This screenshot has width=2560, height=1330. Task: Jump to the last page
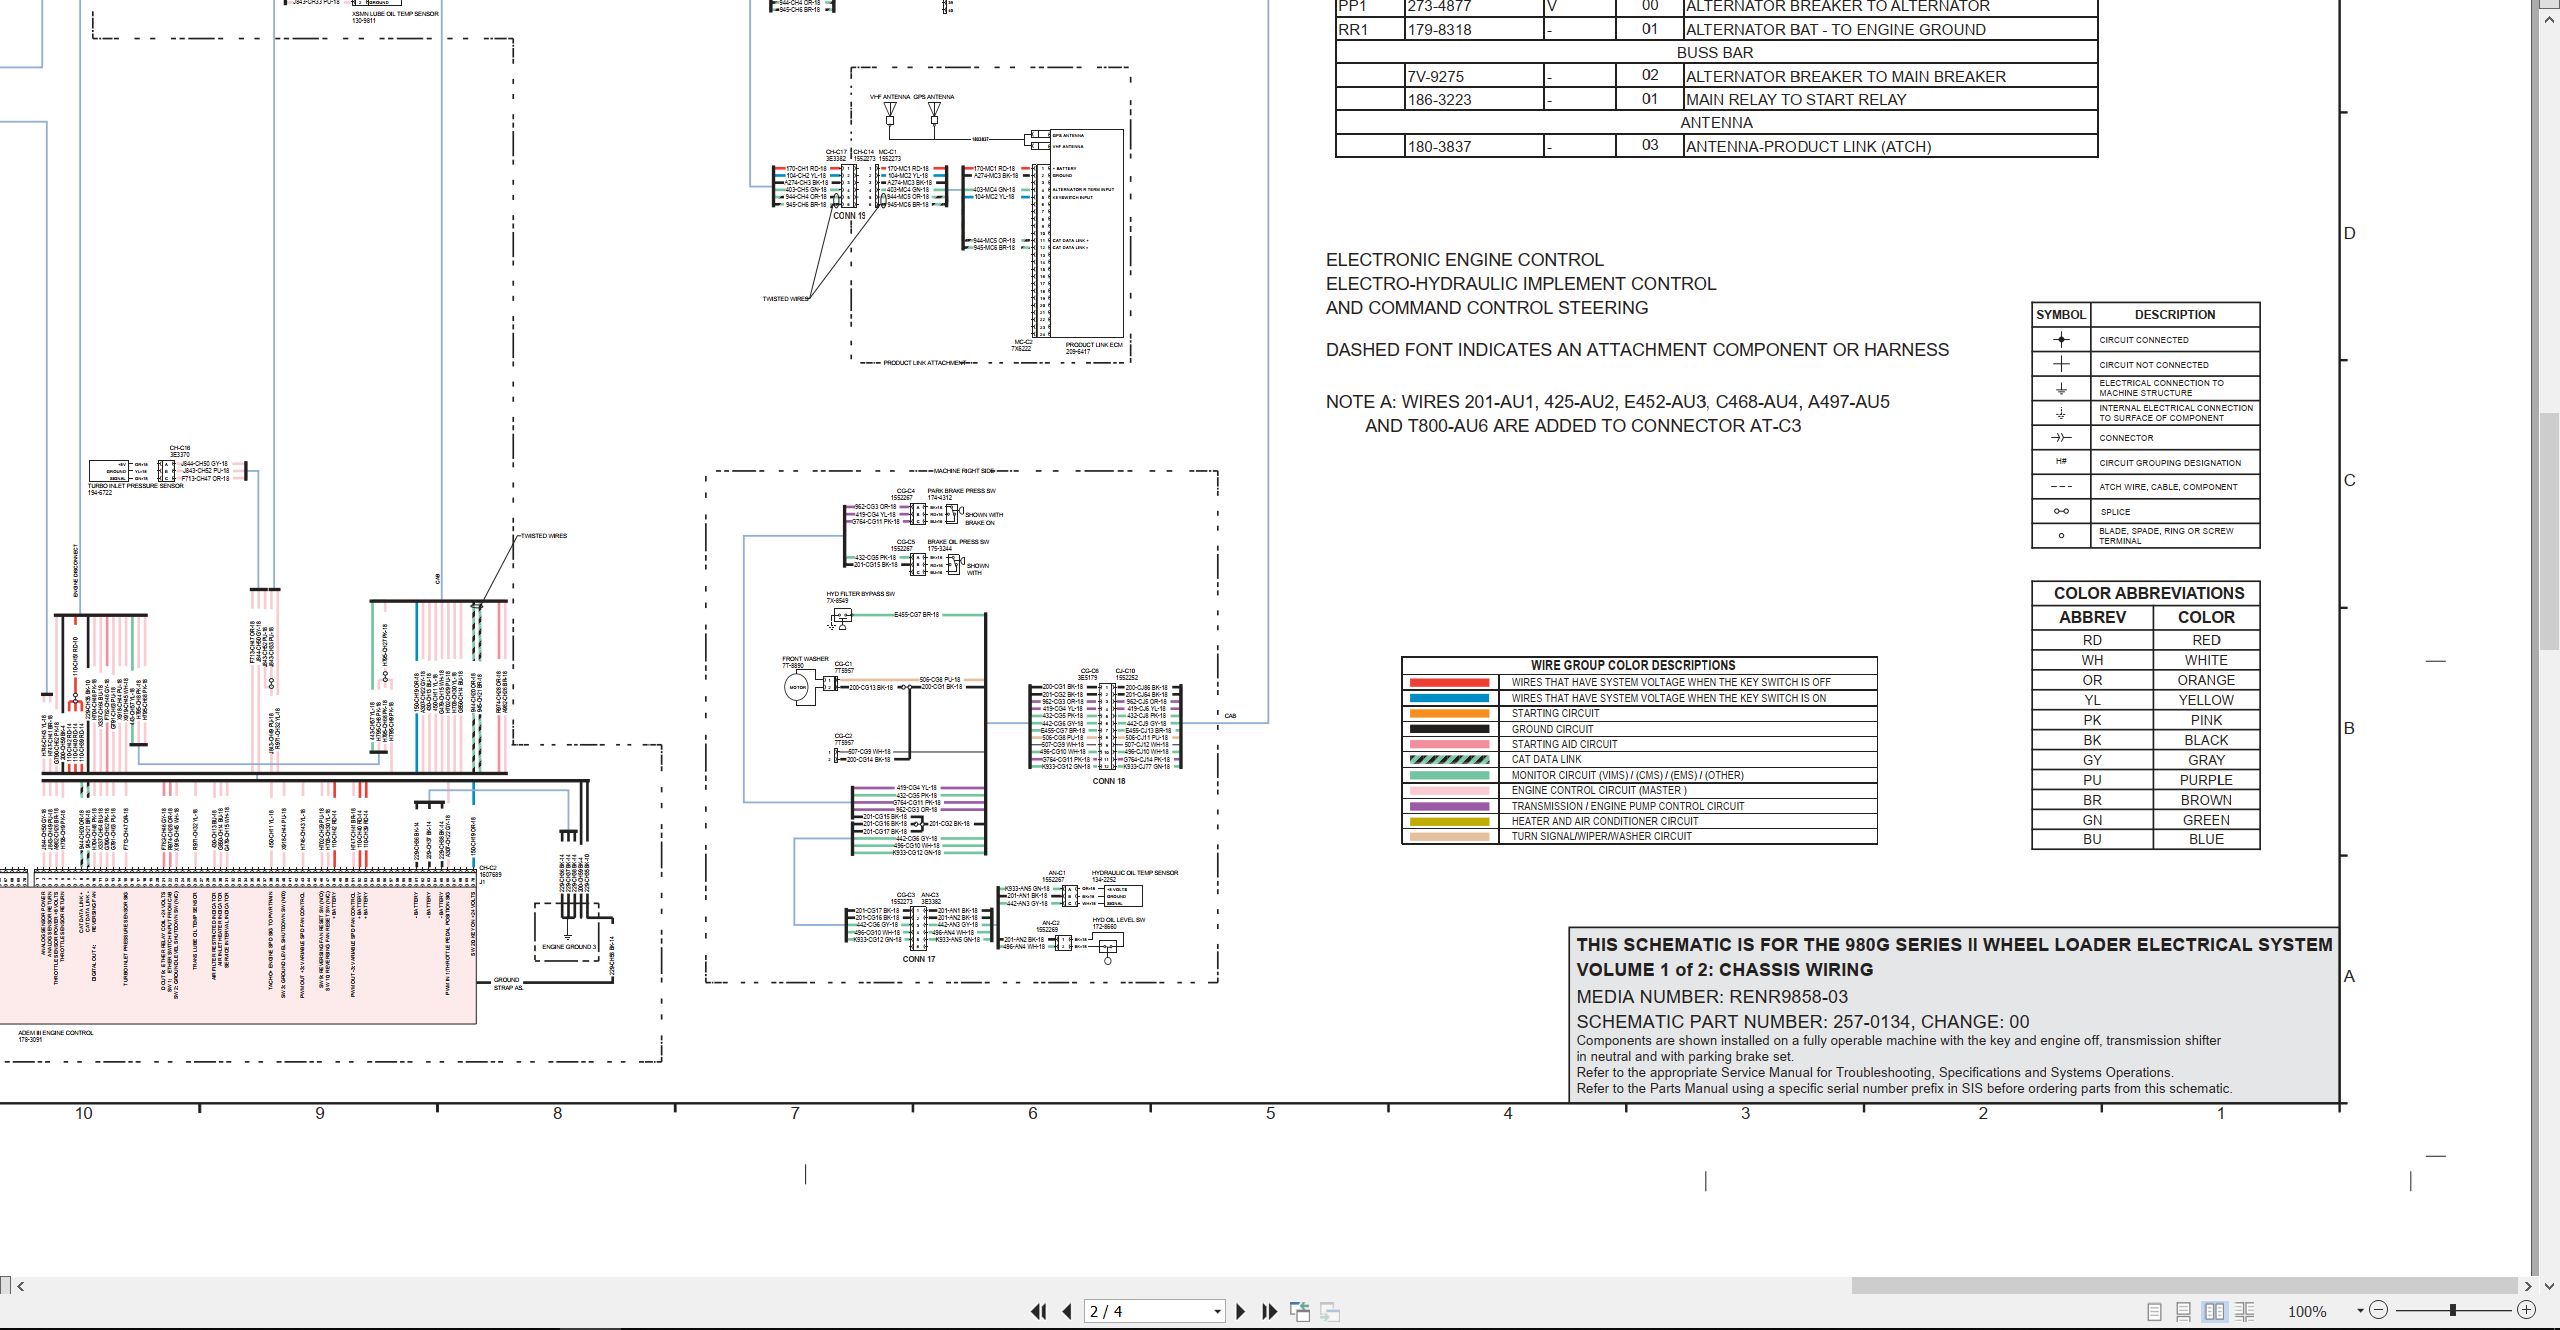coord(1270,1311)
